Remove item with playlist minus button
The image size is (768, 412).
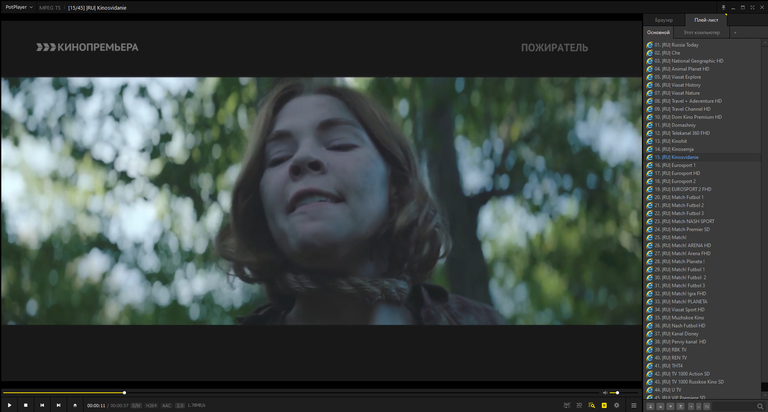698,407
